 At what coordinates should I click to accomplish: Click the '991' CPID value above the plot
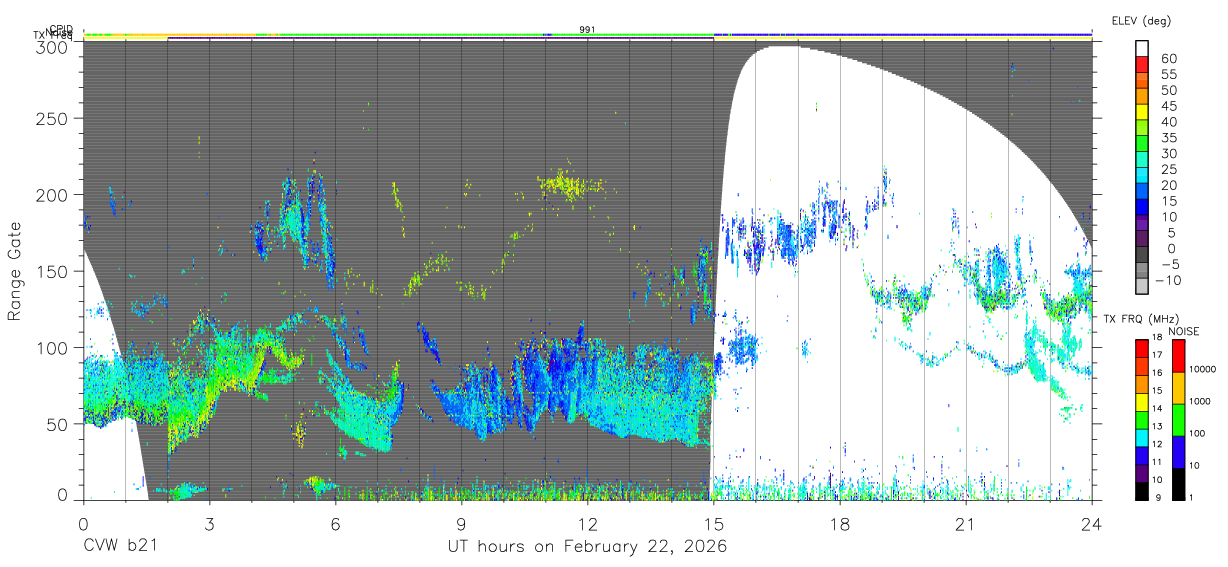point(588,30)
